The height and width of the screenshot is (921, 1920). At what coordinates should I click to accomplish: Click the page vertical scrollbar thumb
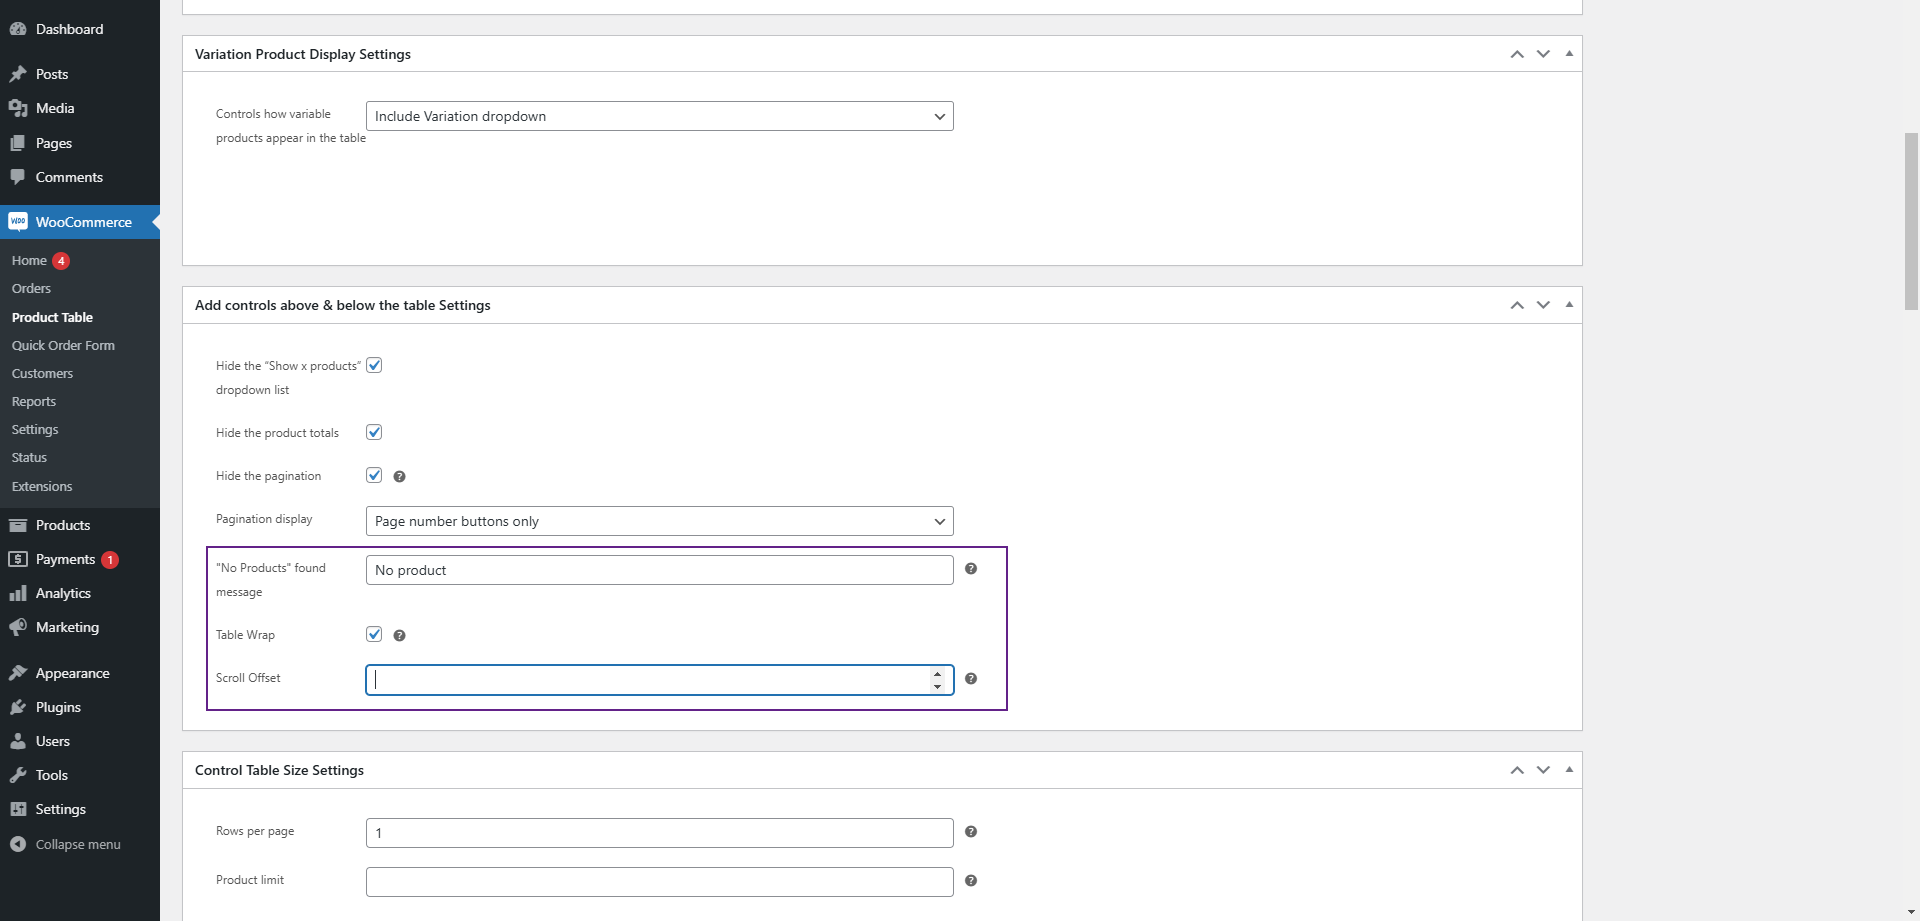1911,221
